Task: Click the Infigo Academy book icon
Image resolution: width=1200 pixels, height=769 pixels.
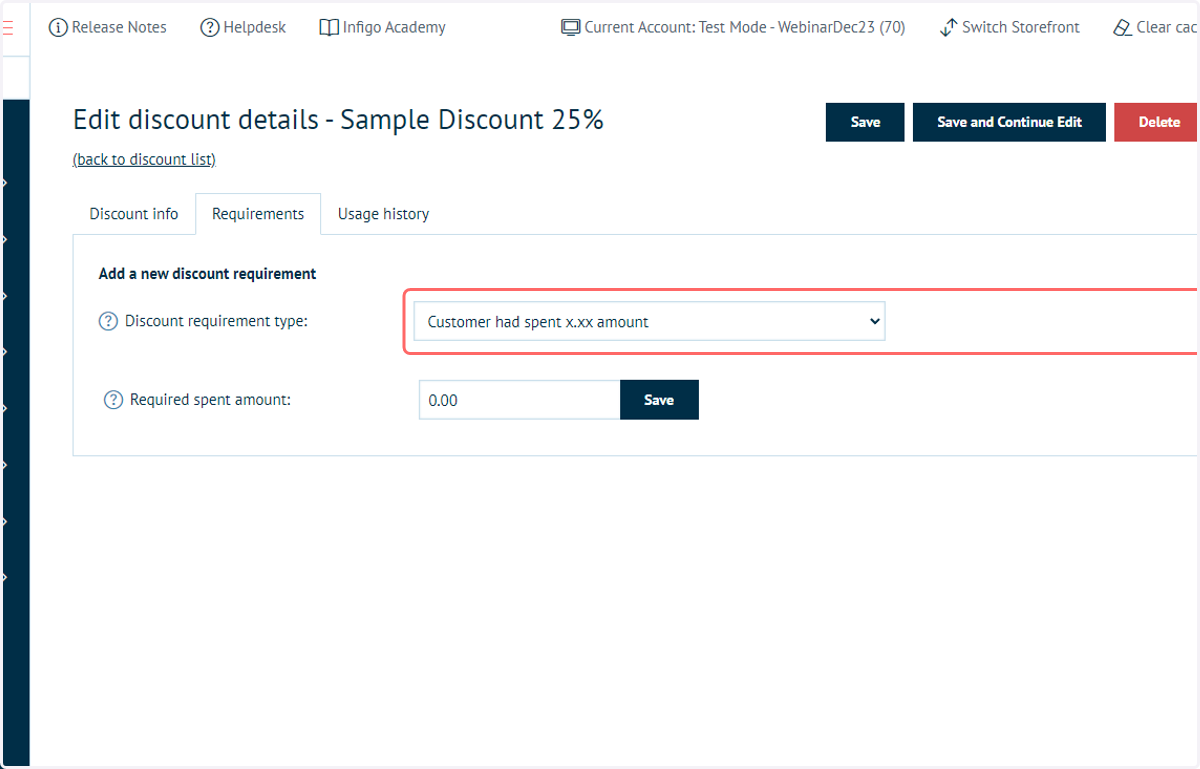Action: [x=329, y=27]
